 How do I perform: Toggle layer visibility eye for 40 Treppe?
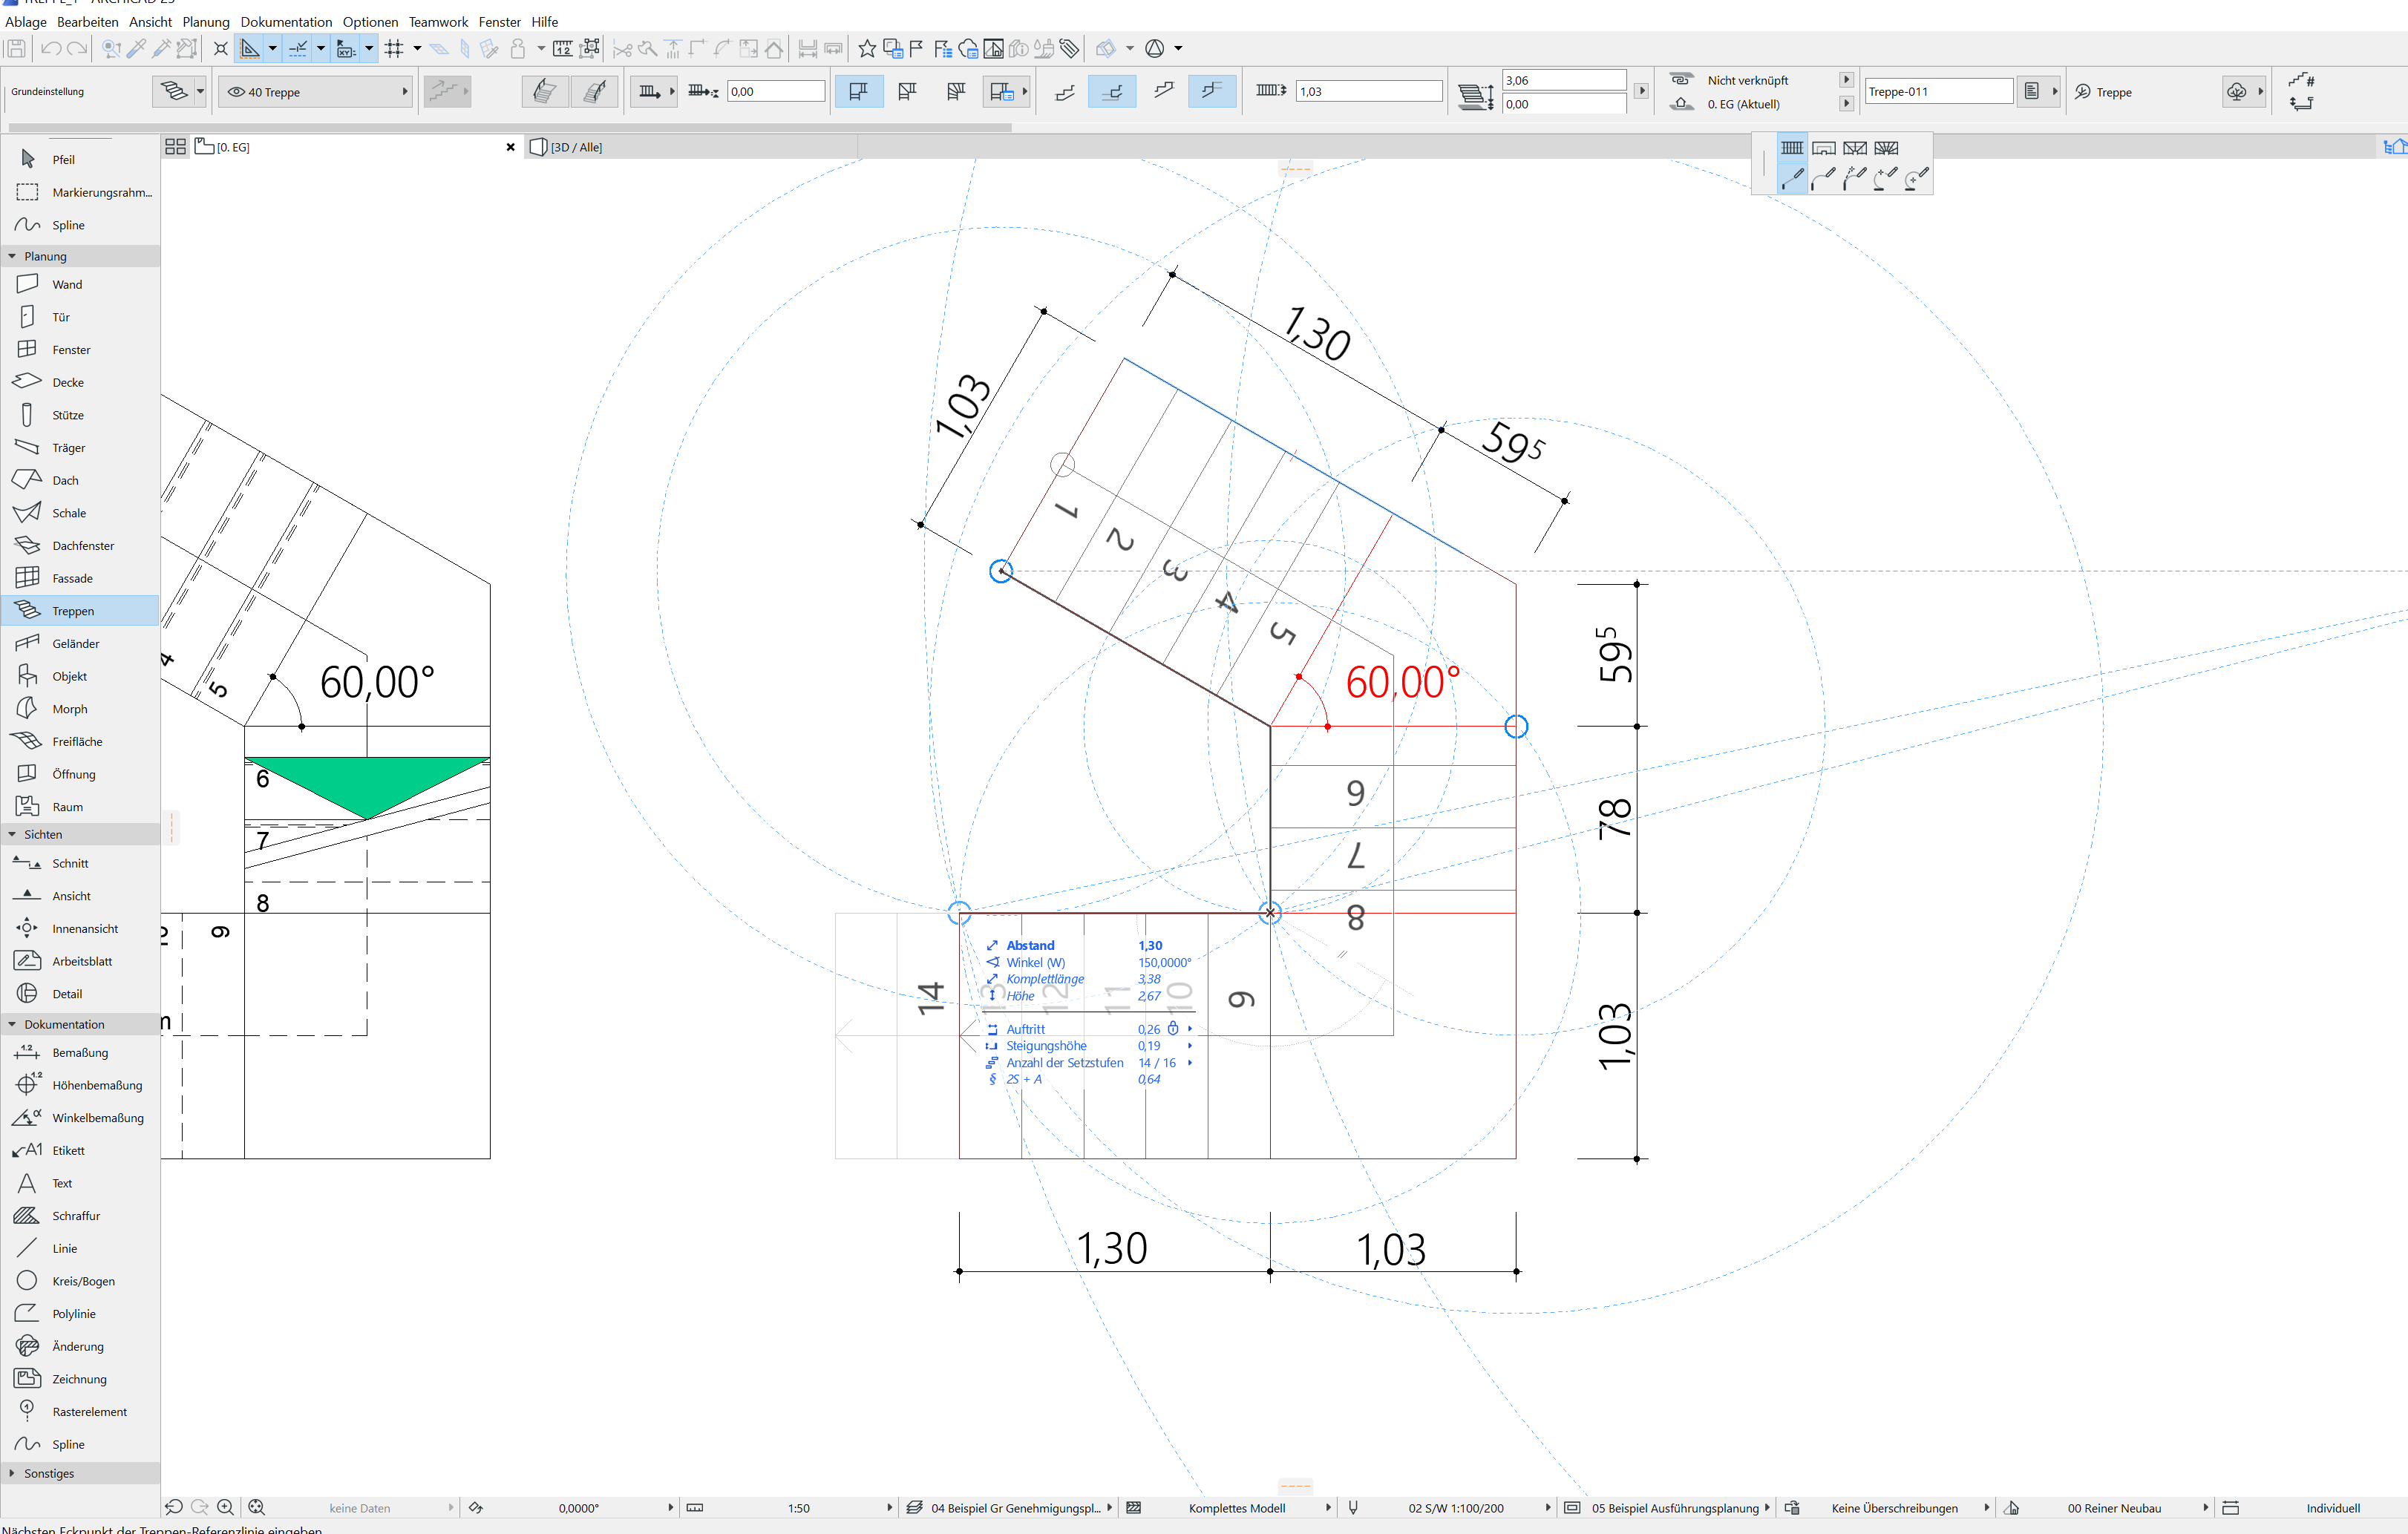point(236,92)
